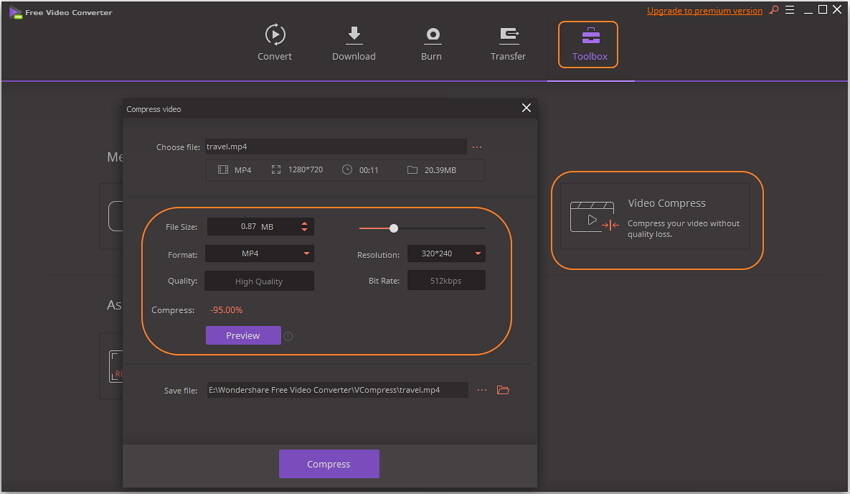The image size is (850, 494).
Task: Click the 512kbps Bit Rate field
Action: [446, 281]
